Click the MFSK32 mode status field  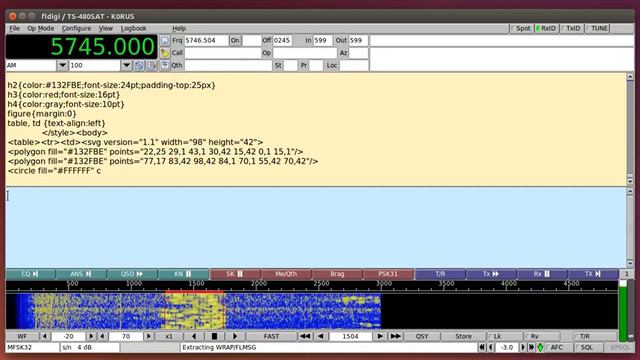click(32, 347)
